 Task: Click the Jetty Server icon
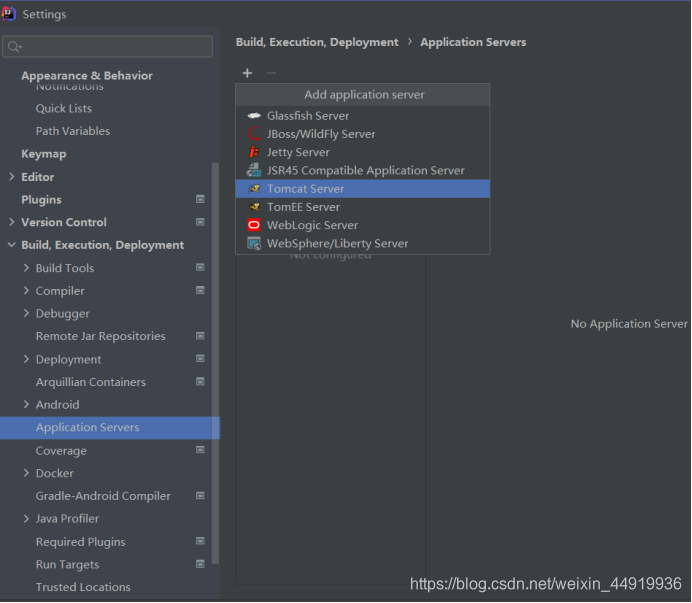pos(254,152)
